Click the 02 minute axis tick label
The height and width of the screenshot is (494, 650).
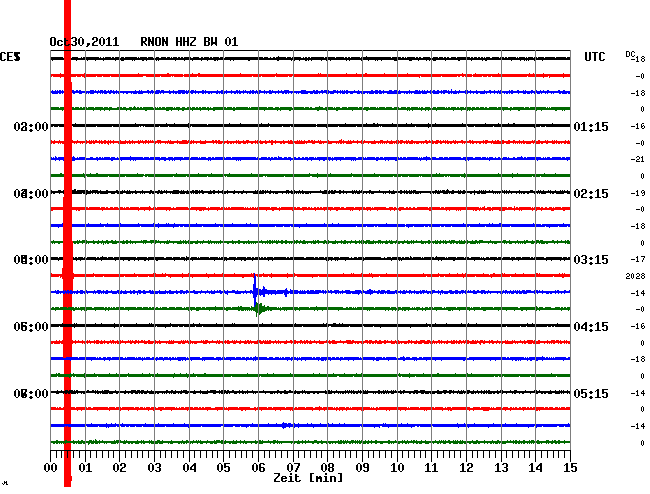[x=119, y=468]
